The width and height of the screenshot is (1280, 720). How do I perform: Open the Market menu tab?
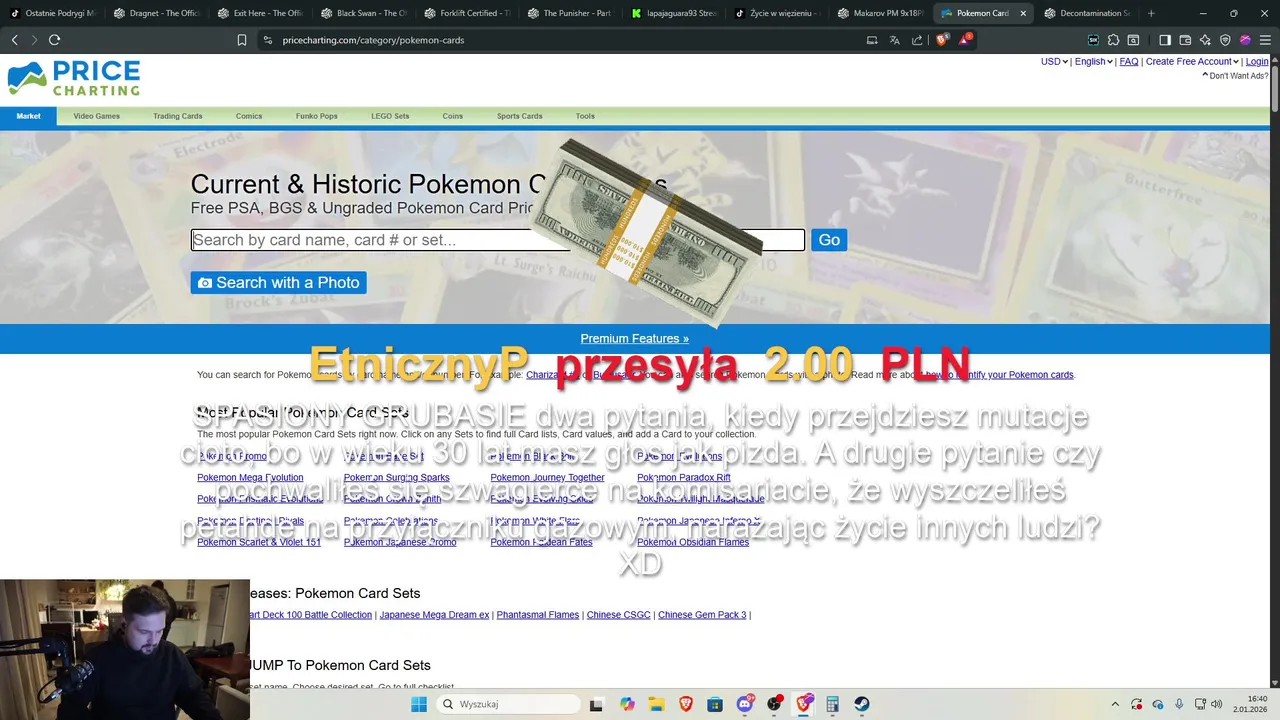tap(28, 116)
